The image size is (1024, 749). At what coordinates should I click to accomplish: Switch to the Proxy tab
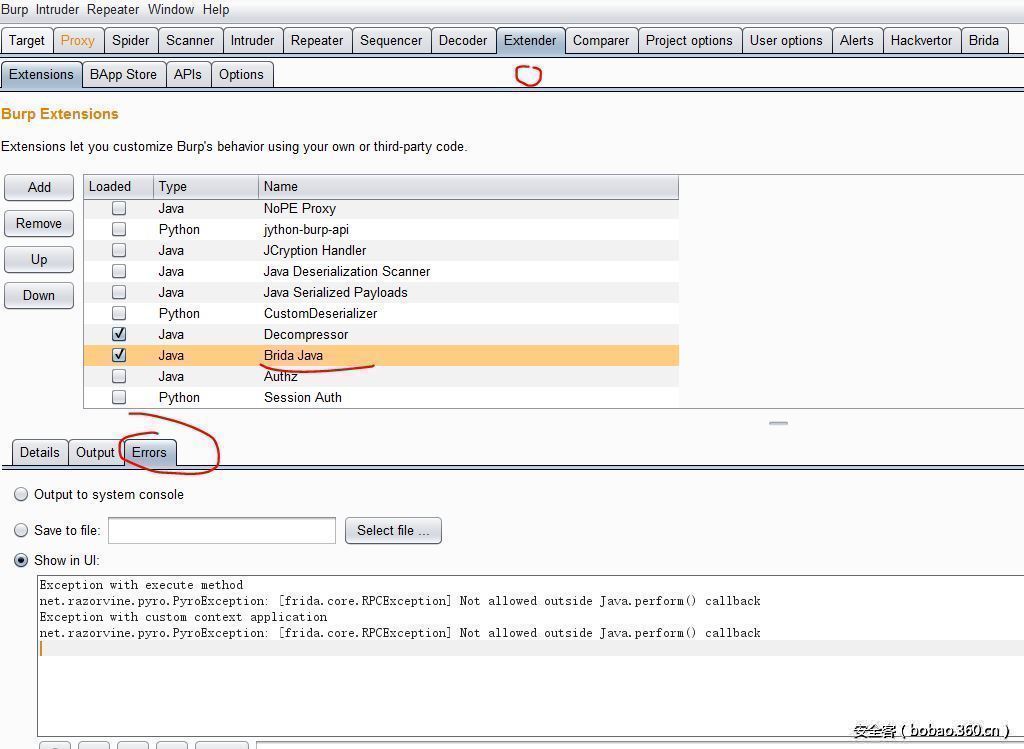77,41
